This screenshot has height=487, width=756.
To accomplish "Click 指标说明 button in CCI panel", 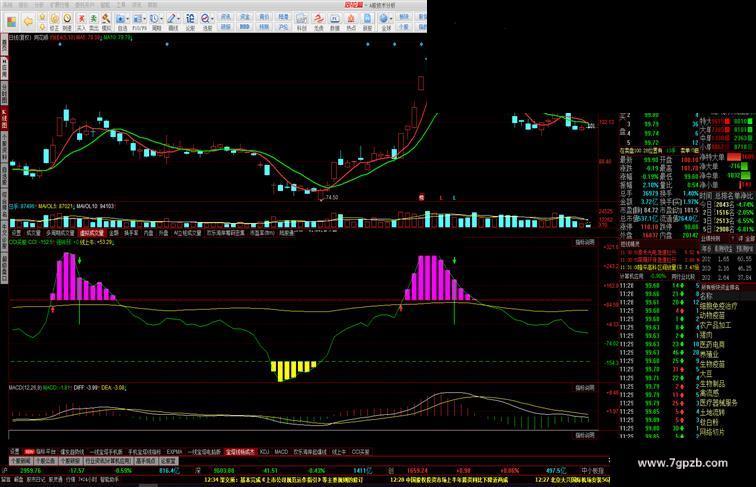I will [585, 242].
